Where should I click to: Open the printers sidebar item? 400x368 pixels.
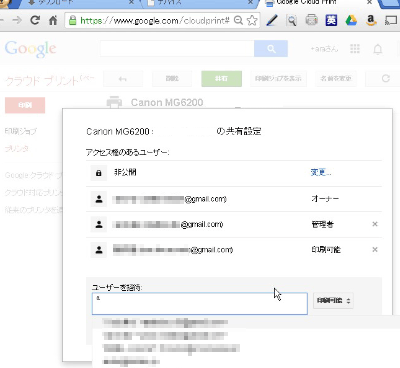pos(17,148)
